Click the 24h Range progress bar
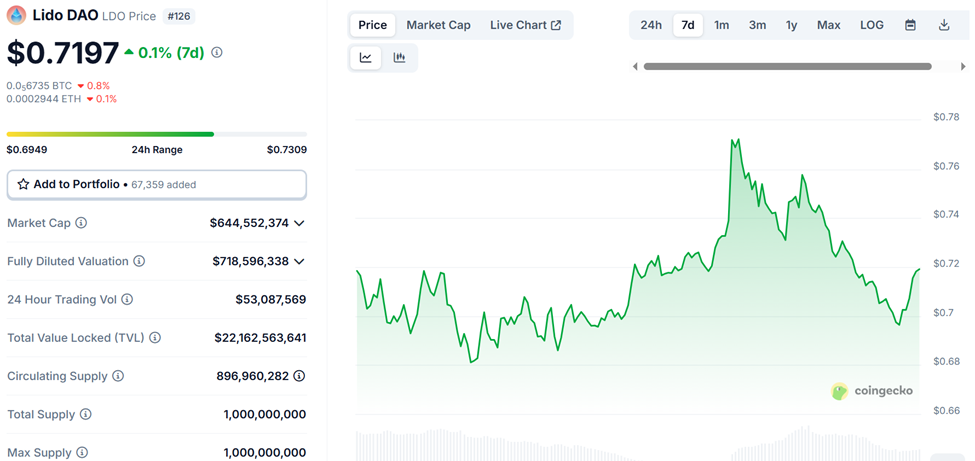The width and height of the screenshot is (975, 461). 157,134
